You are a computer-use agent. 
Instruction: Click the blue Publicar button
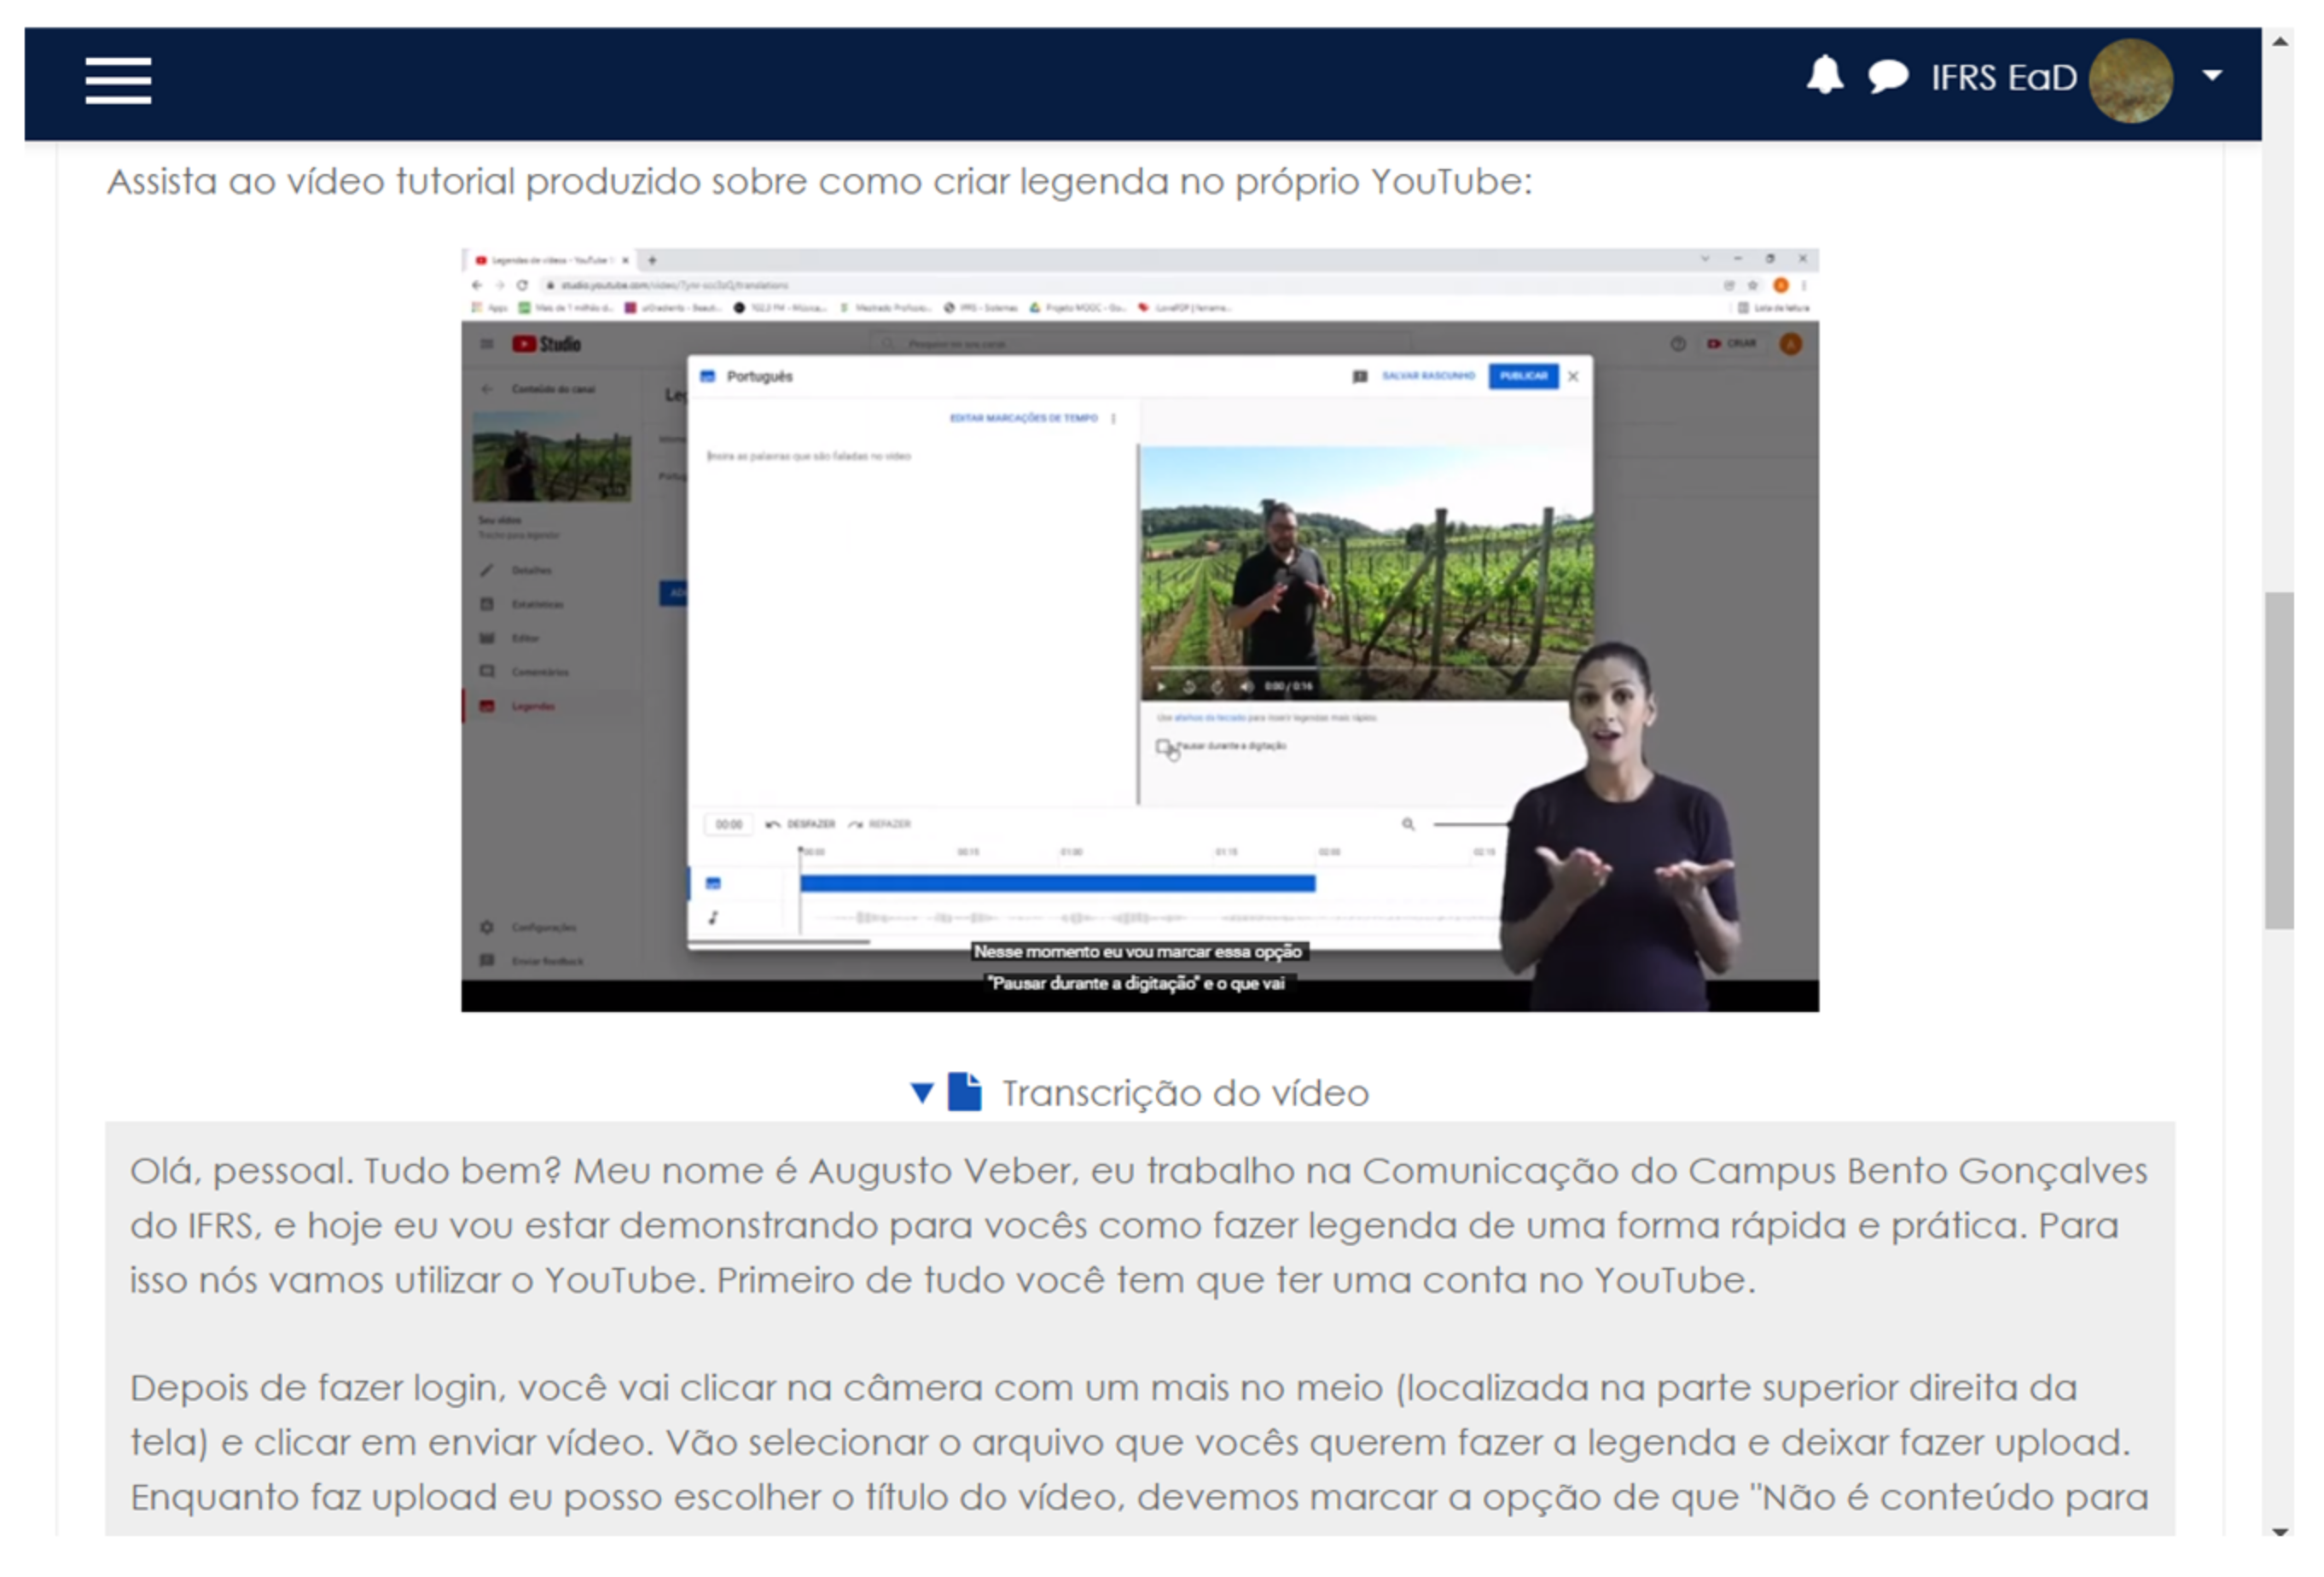click(x=1522, y=376)
